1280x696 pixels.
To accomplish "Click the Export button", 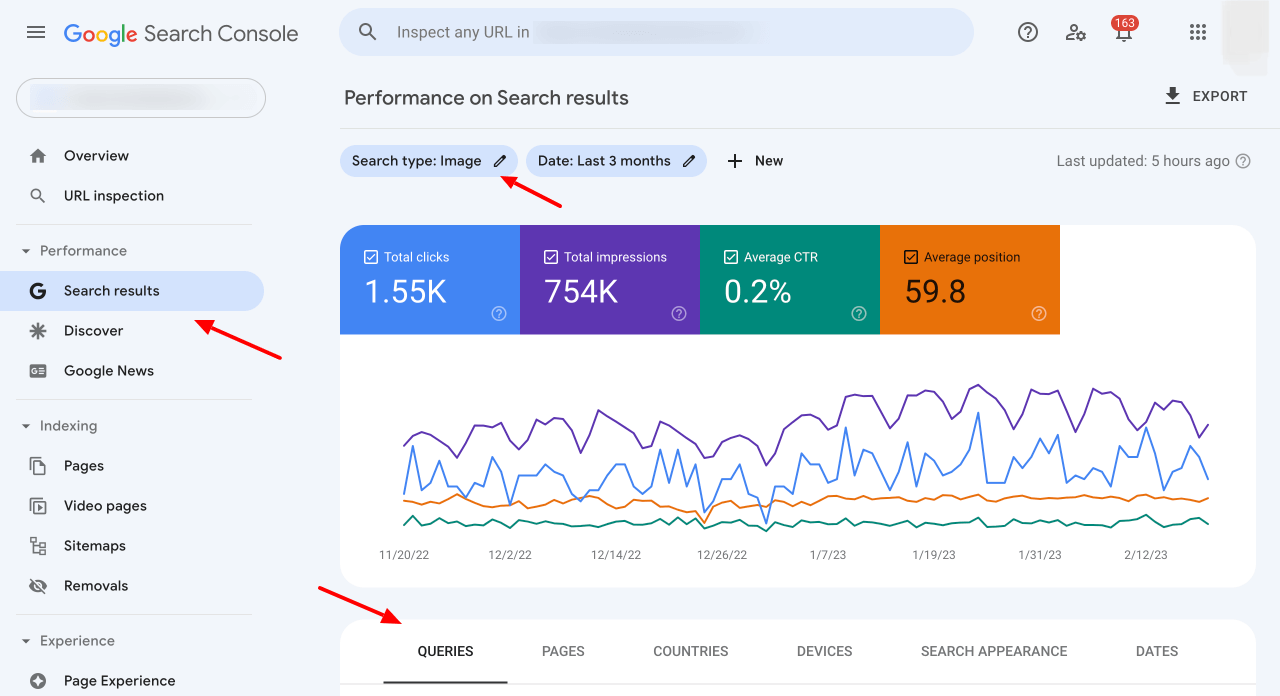I will [x=1206, y=96].
